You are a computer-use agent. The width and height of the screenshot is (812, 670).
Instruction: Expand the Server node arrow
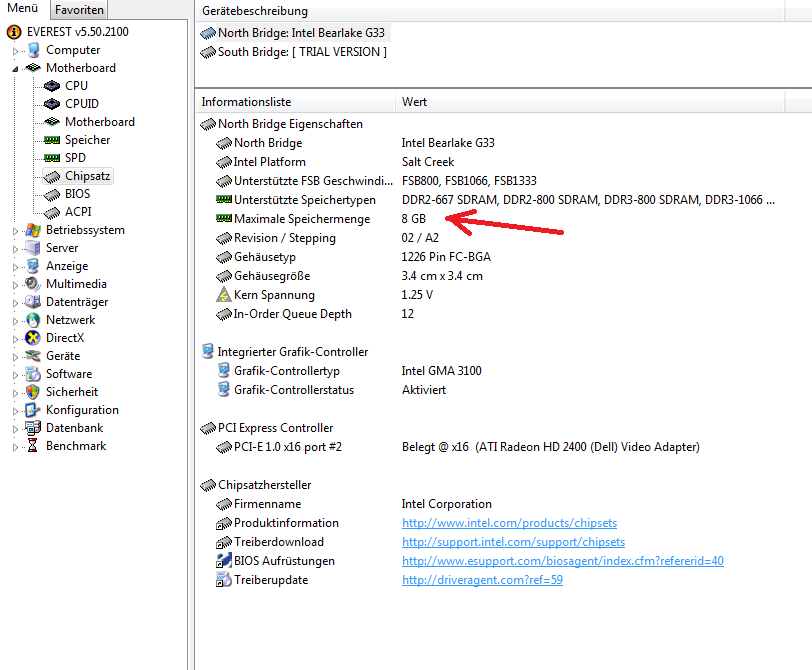[15, 249]
